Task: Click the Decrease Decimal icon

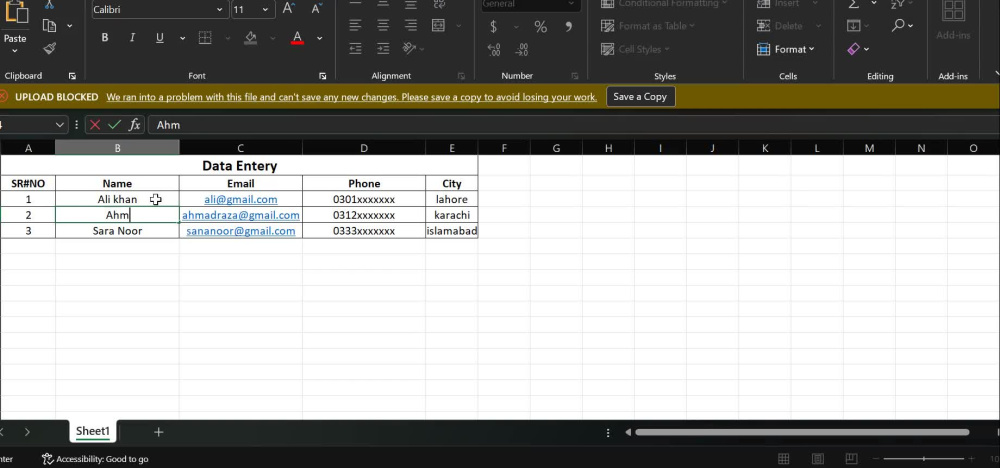Action: [x=522, y=49]
